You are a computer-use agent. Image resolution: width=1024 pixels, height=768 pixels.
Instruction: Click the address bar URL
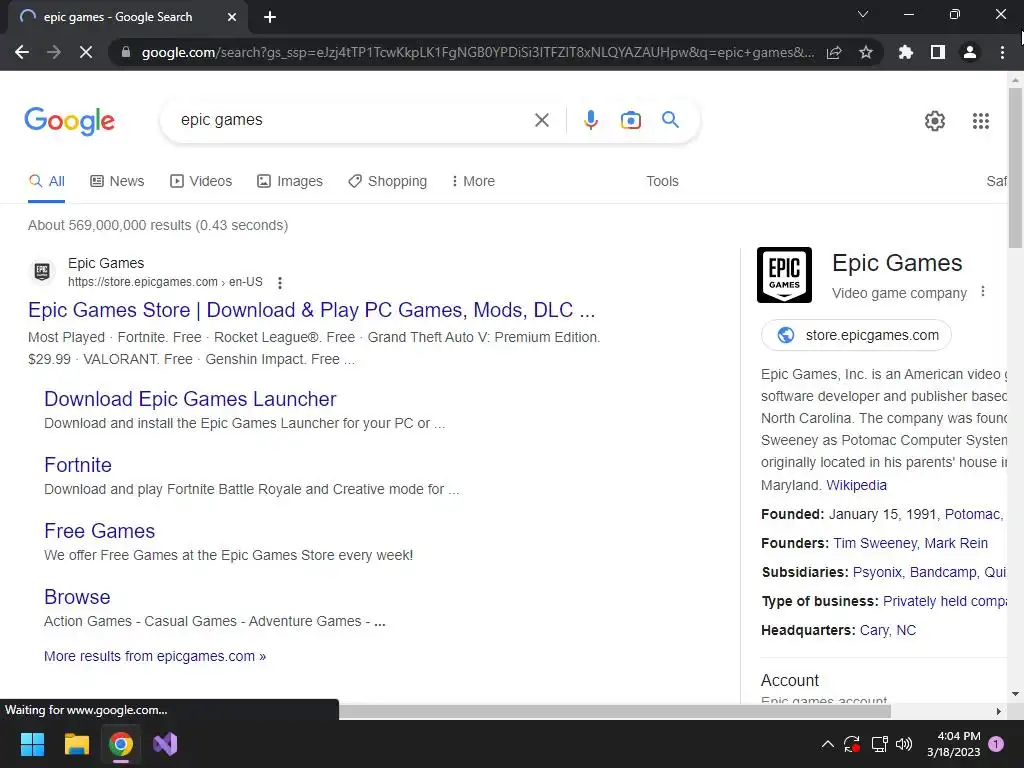[477, 52]
